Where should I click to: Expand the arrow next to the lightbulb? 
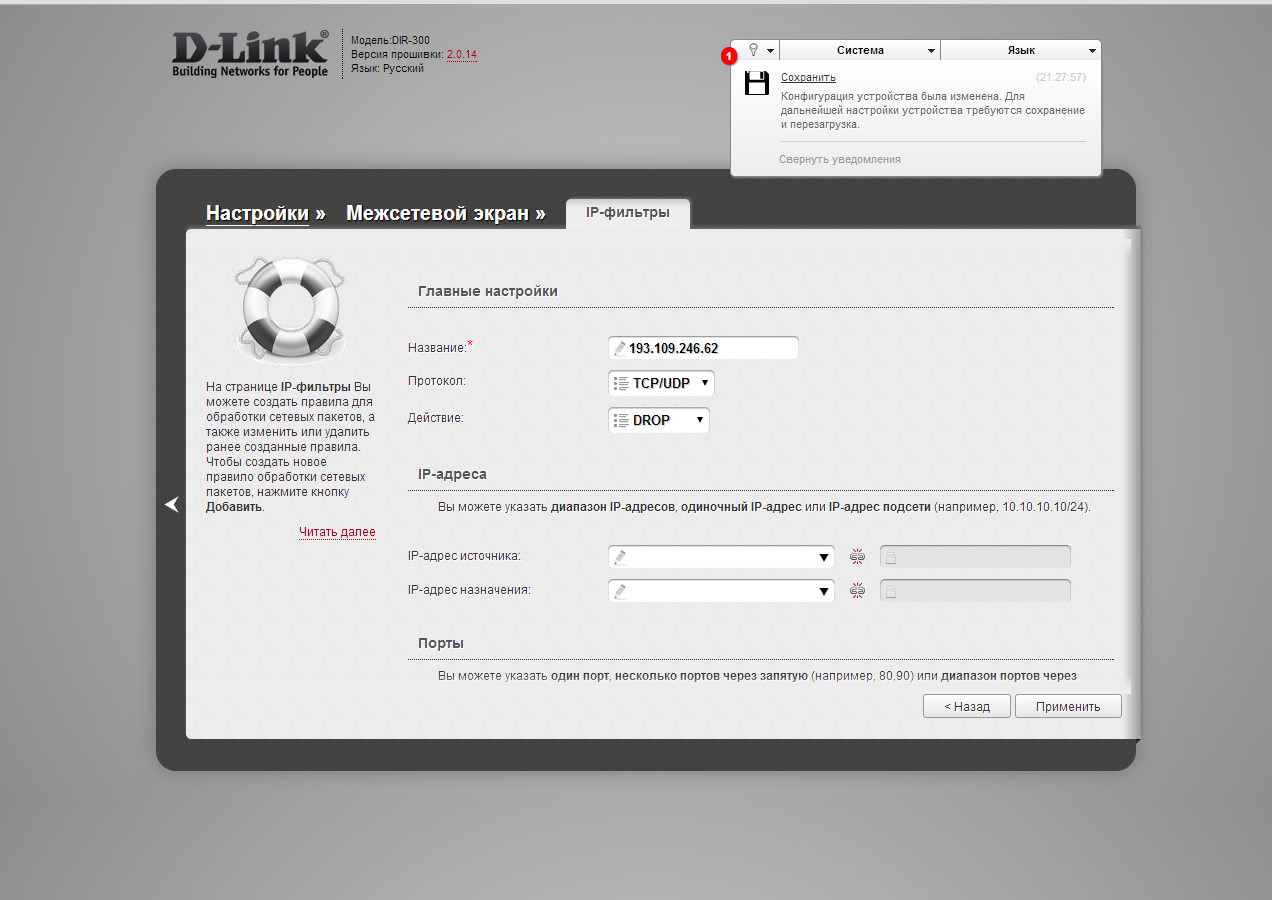point(770,51)
